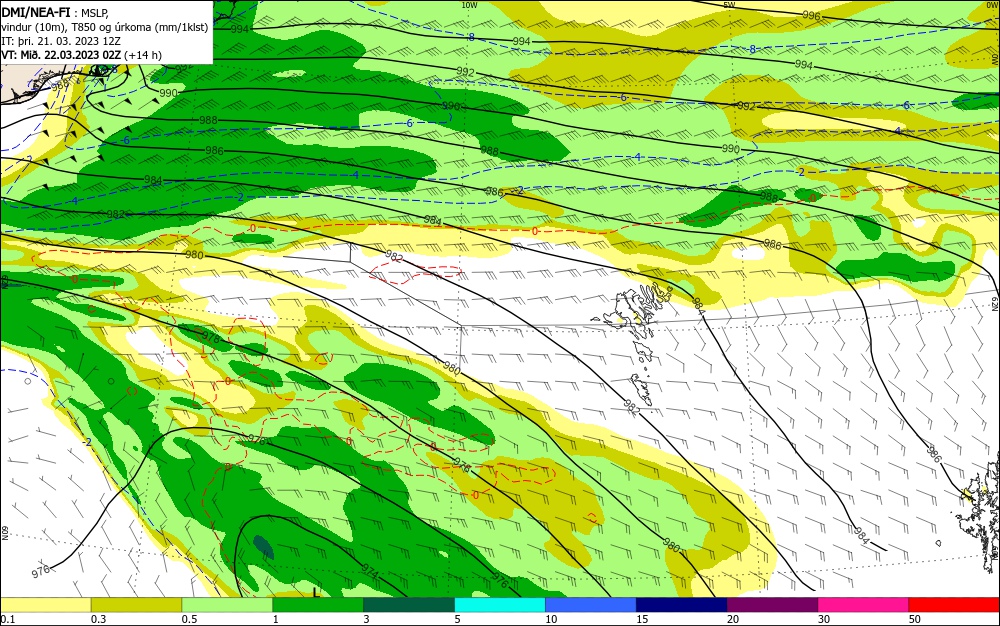The image size is (1000, 626).
Task: Click the navy 15 mm legend swatch
Action: pyautogui.click(x=681, y=605)
